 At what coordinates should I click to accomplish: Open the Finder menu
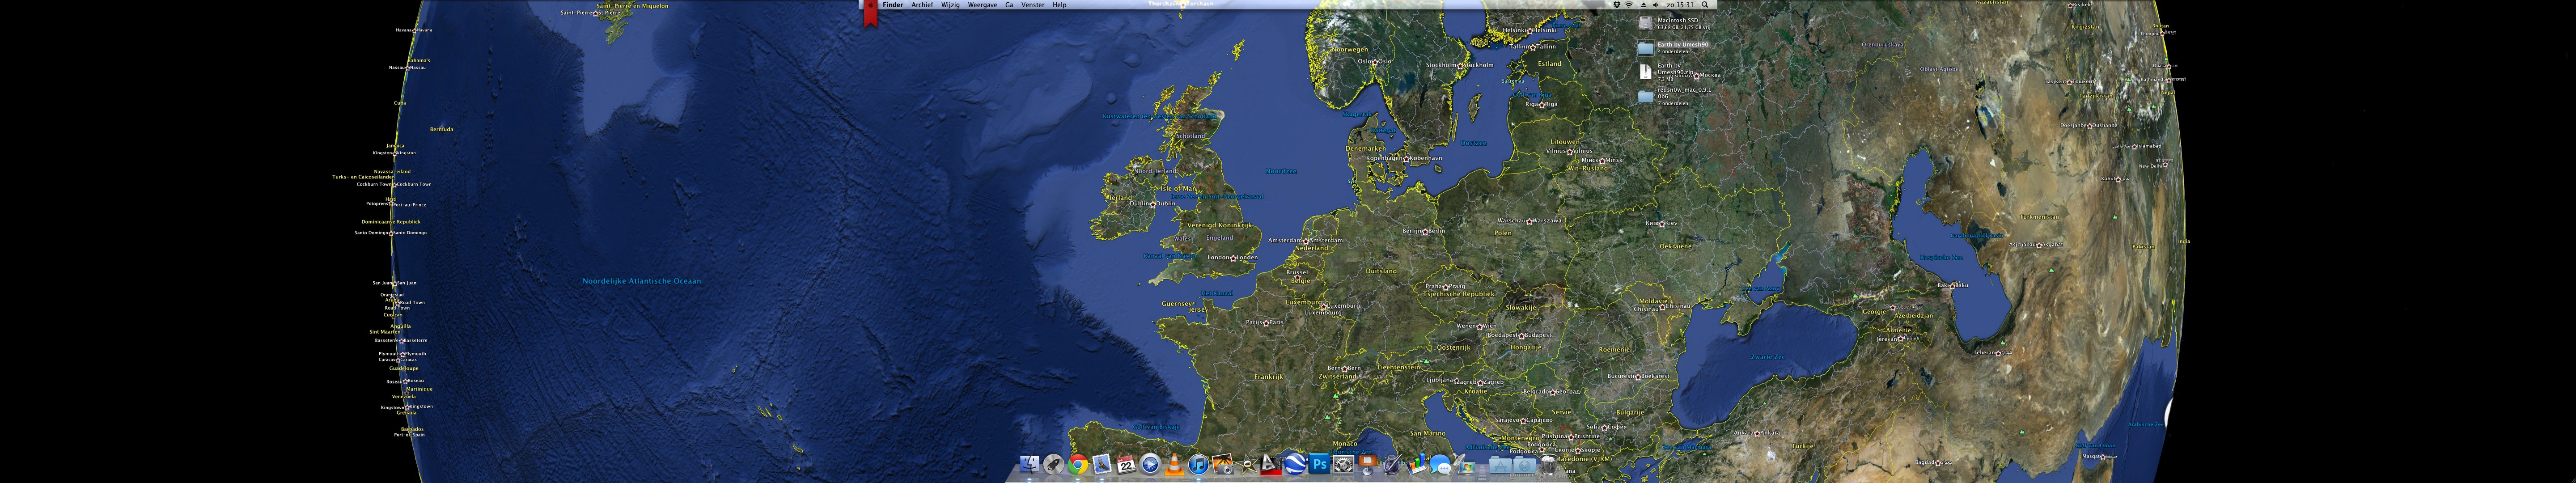[893, 5]
